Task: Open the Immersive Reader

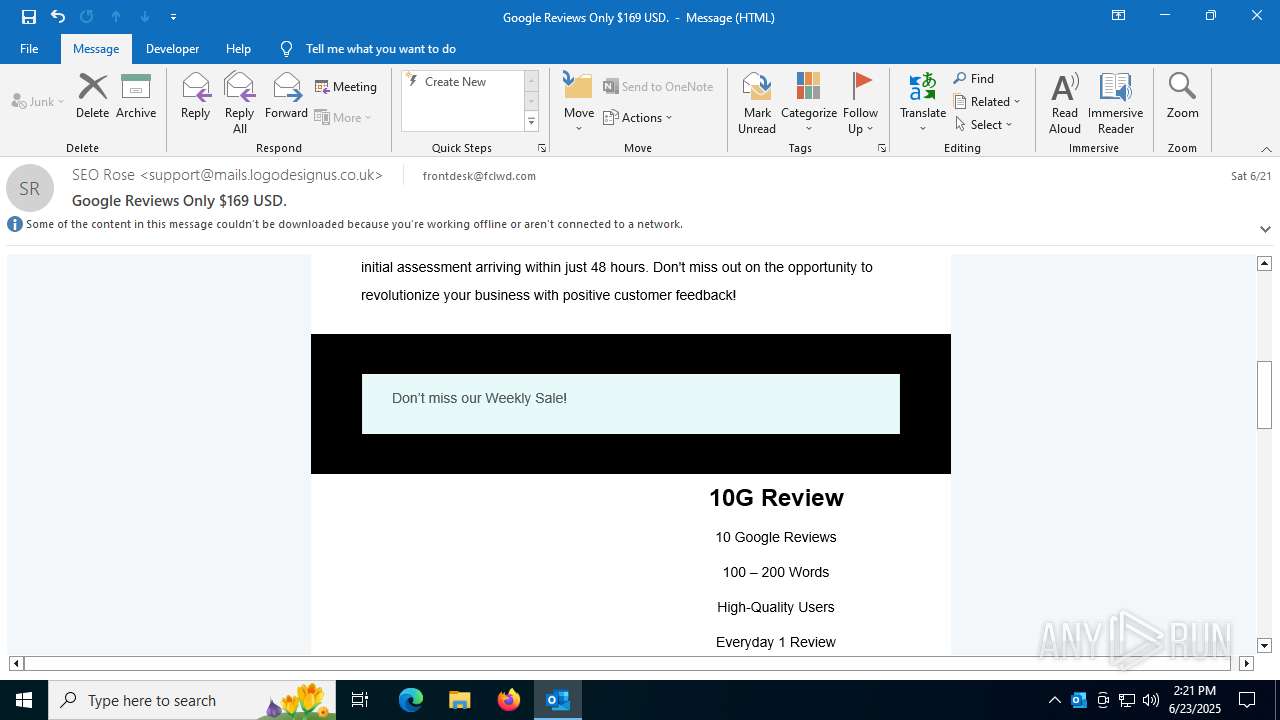Action: click(x=1116, y=102)
